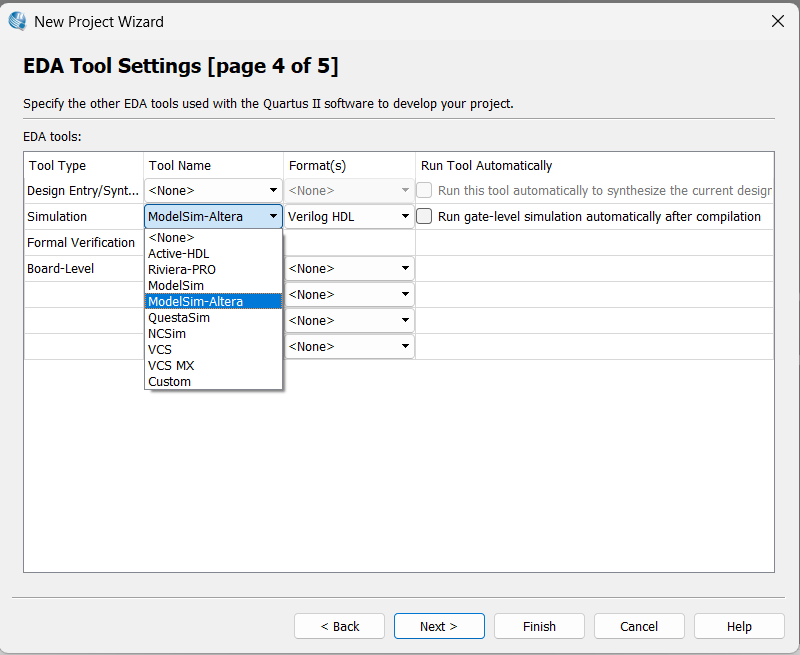Select the Formal Verification row label

tap(81, 243)
